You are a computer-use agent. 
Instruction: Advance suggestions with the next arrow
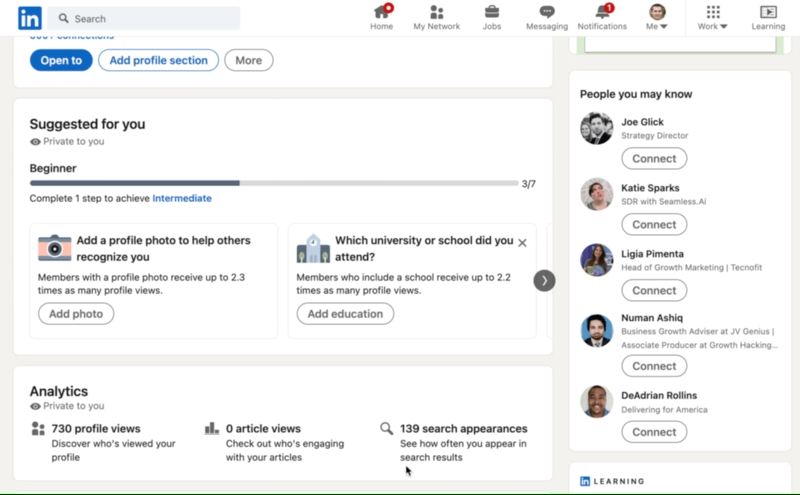pyautogui.click(x=544, y=281)
